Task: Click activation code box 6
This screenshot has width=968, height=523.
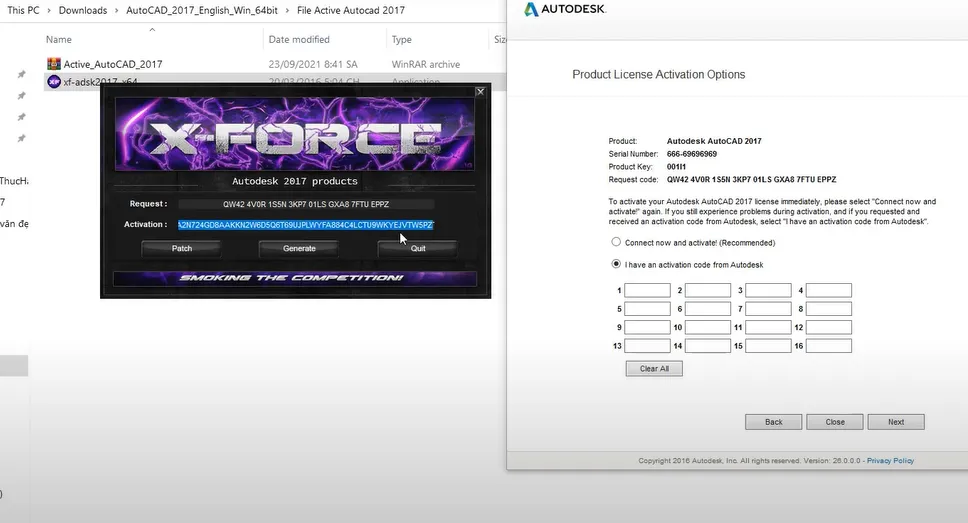Action: point(707,309)
